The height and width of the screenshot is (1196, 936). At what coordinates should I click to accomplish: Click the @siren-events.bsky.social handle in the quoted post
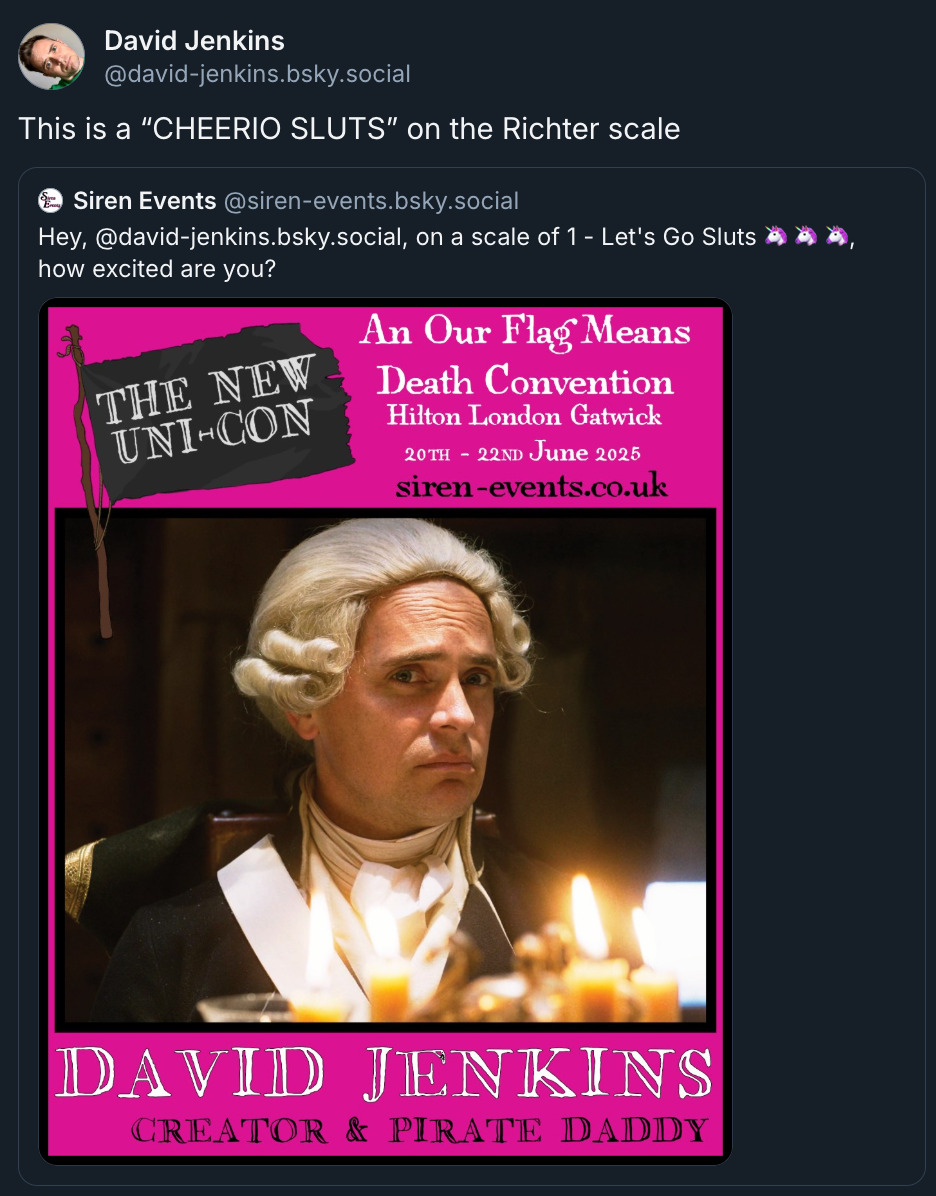[371, 201]
